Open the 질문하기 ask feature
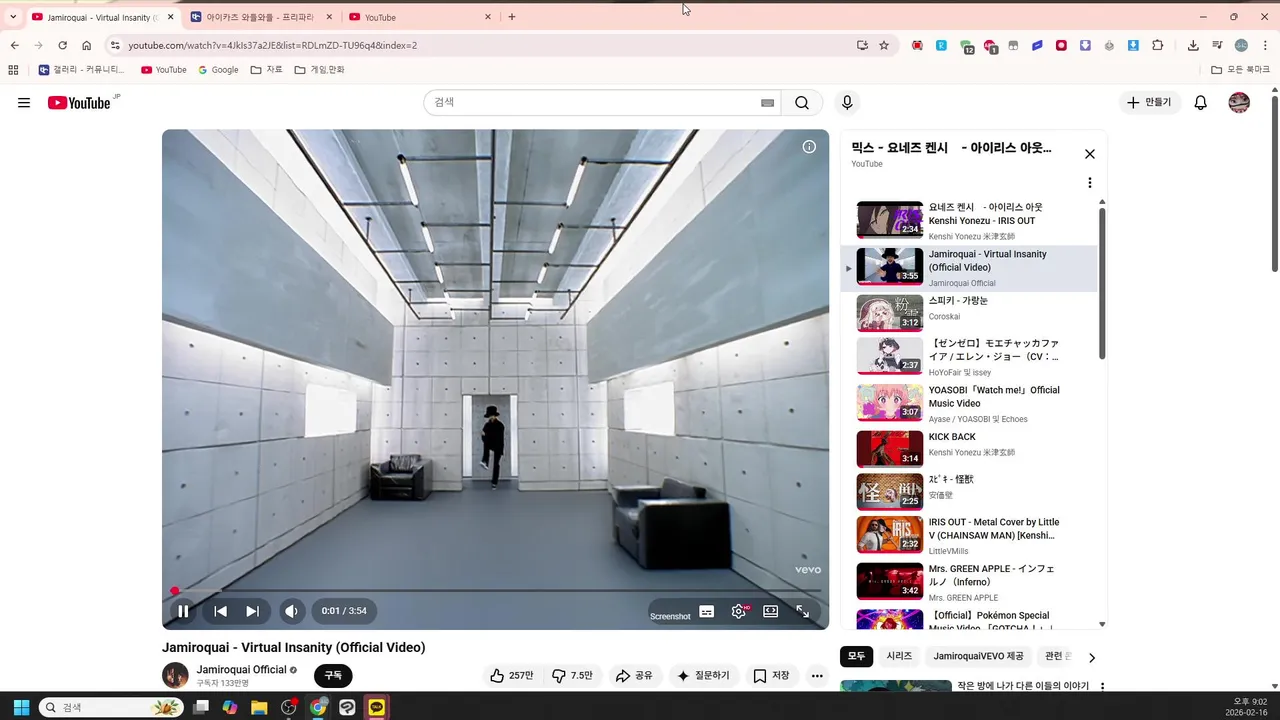The height and width of the screenshot is (720, 1280). tap(704, 676)
